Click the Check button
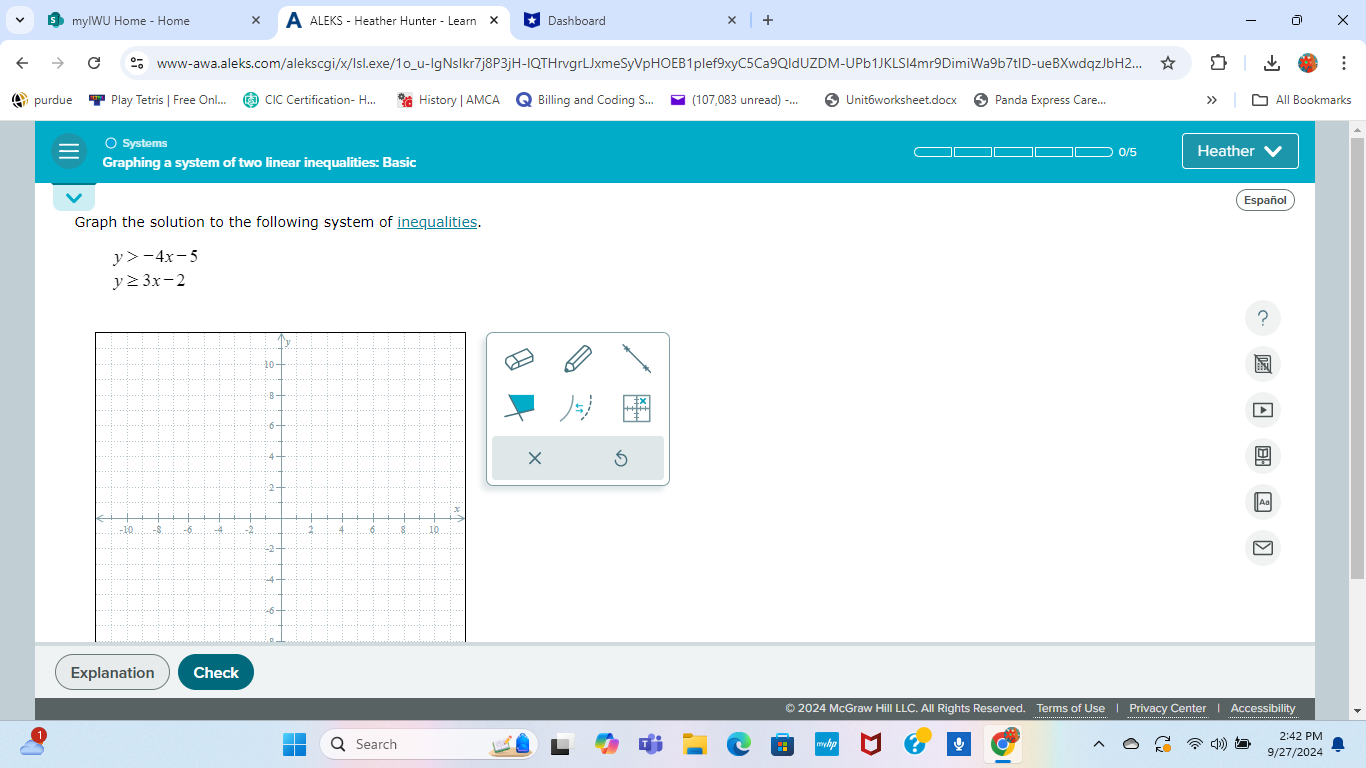 click(216, 672)
